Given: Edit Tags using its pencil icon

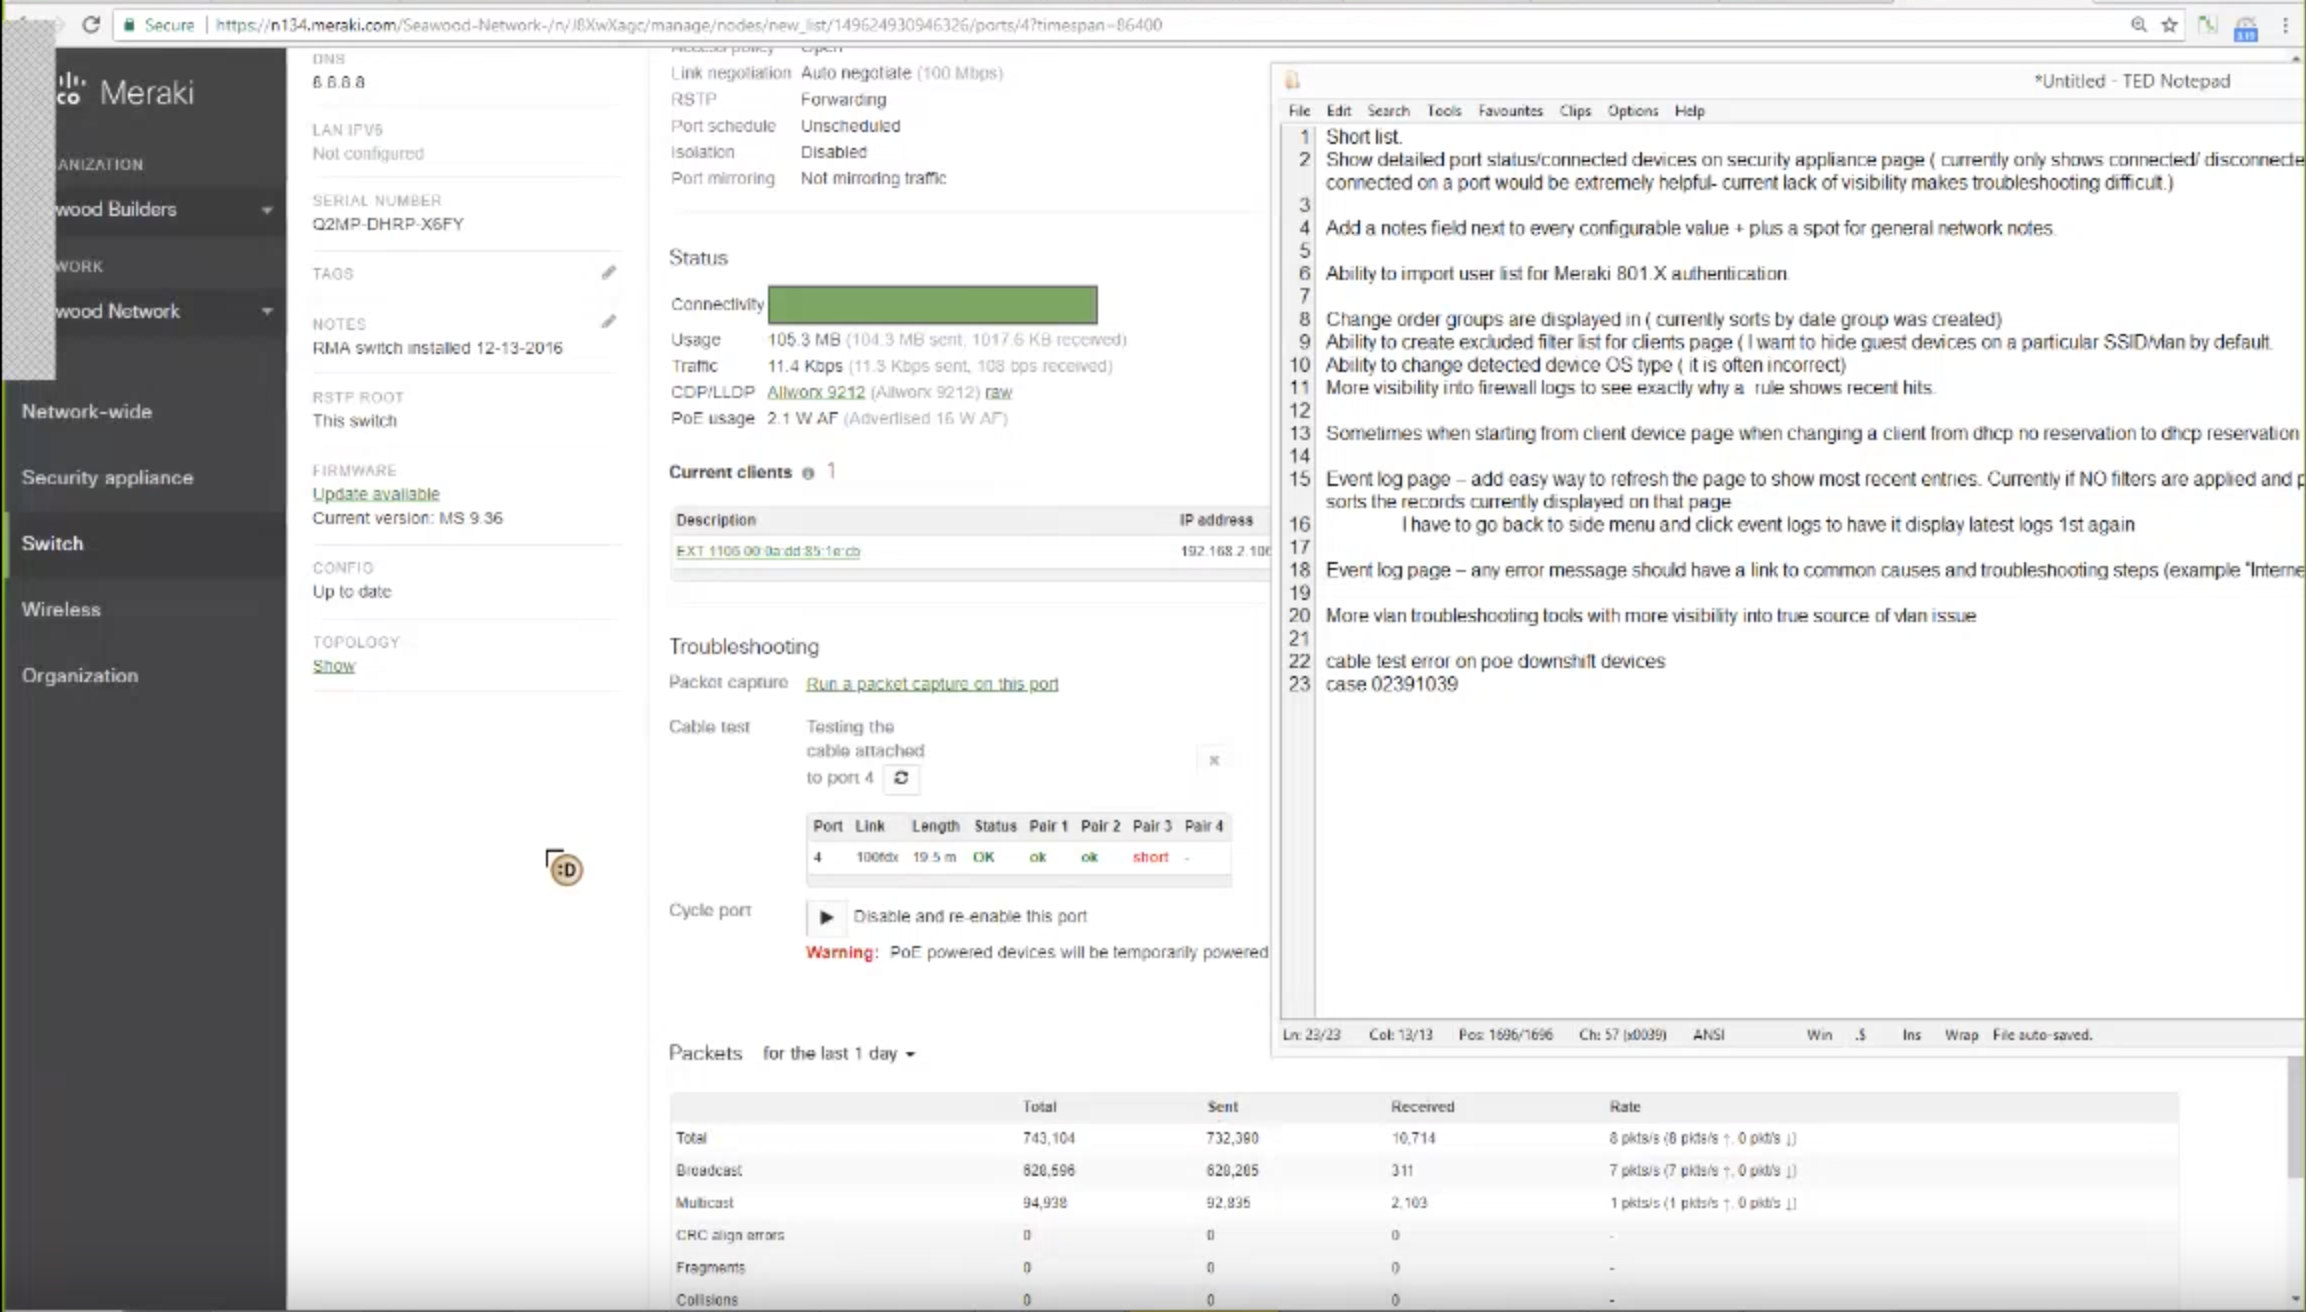Looking at the screenshot, I should click(x=610, y=271).
